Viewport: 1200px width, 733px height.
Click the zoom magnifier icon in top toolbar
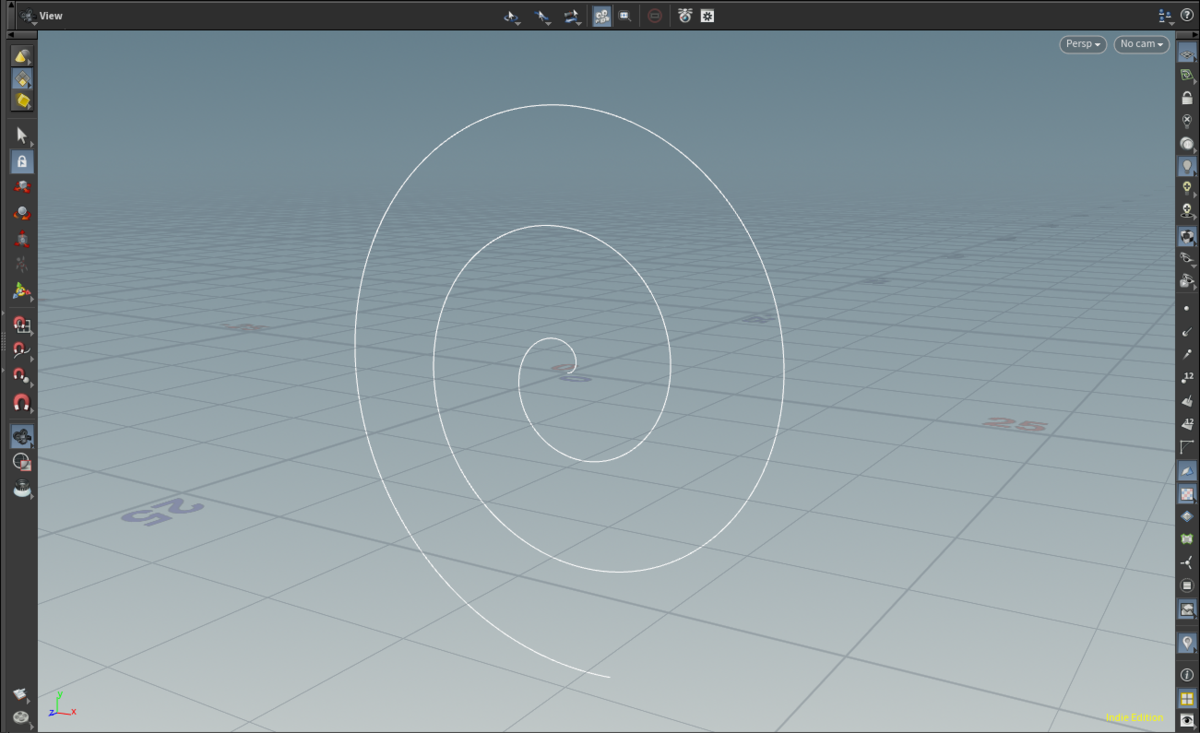click(x=624, y=16)
